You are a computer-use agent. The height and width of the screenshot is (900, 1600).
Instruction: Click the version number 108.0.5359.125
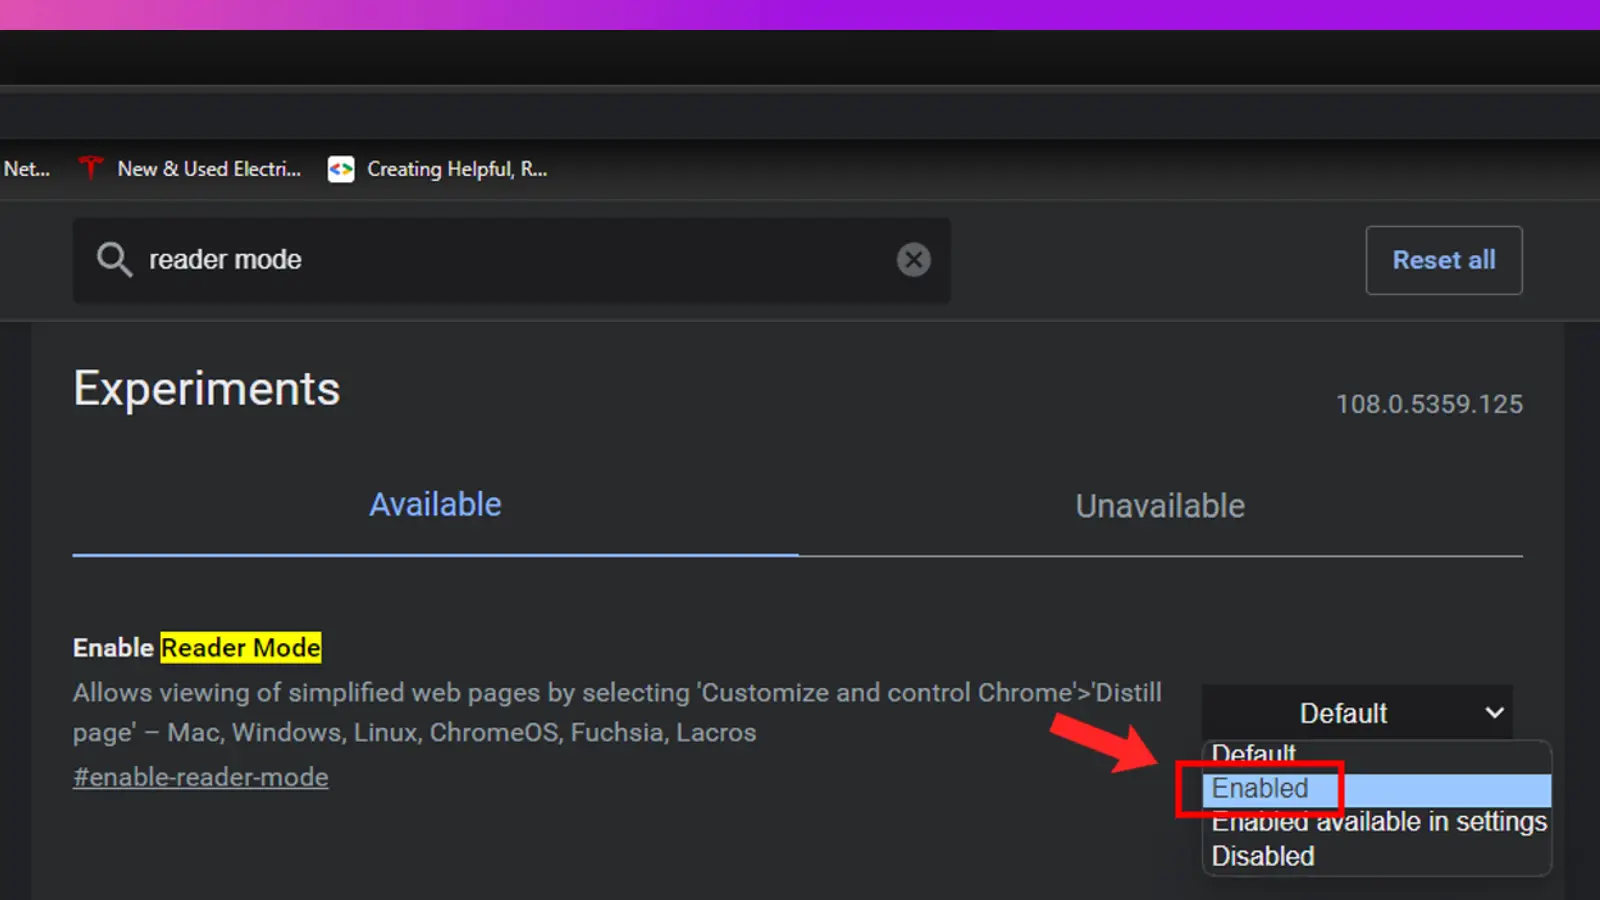[1429, 404]
